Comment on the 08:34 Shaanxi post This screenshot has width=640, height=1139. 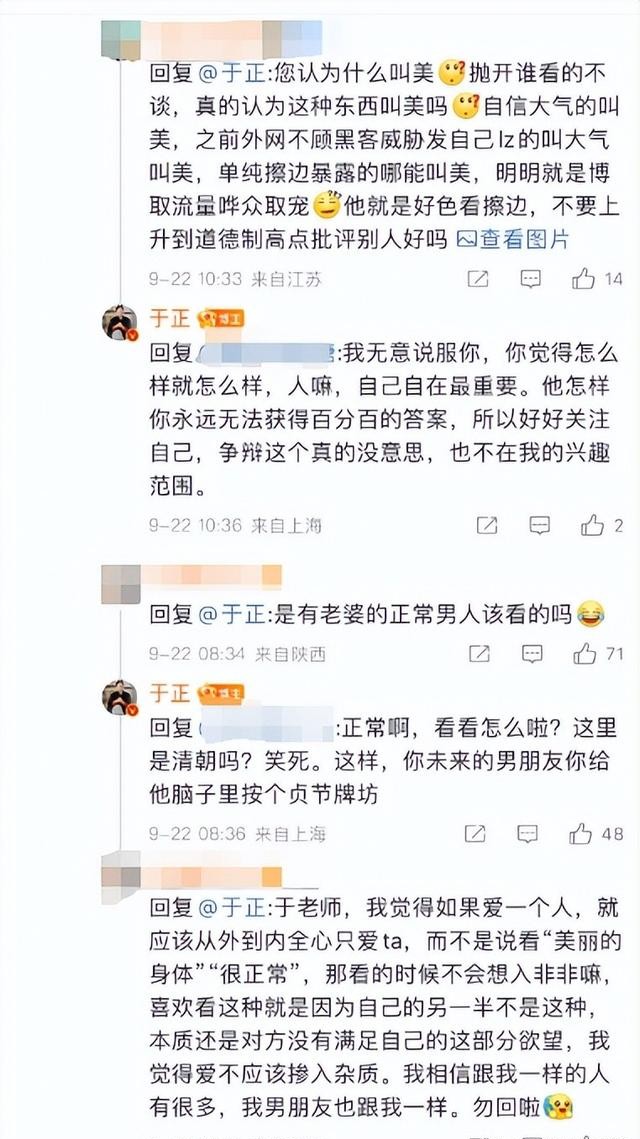pos(532,654)
